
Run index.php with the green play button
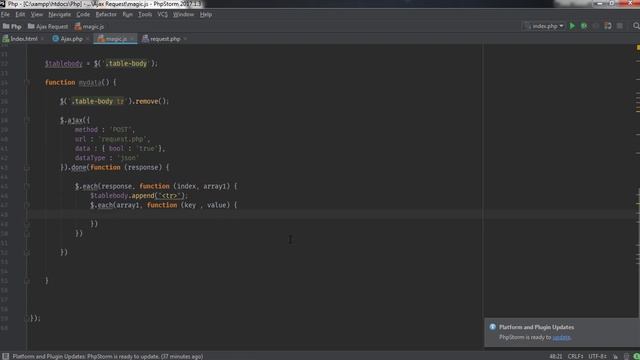pos(572,26)
